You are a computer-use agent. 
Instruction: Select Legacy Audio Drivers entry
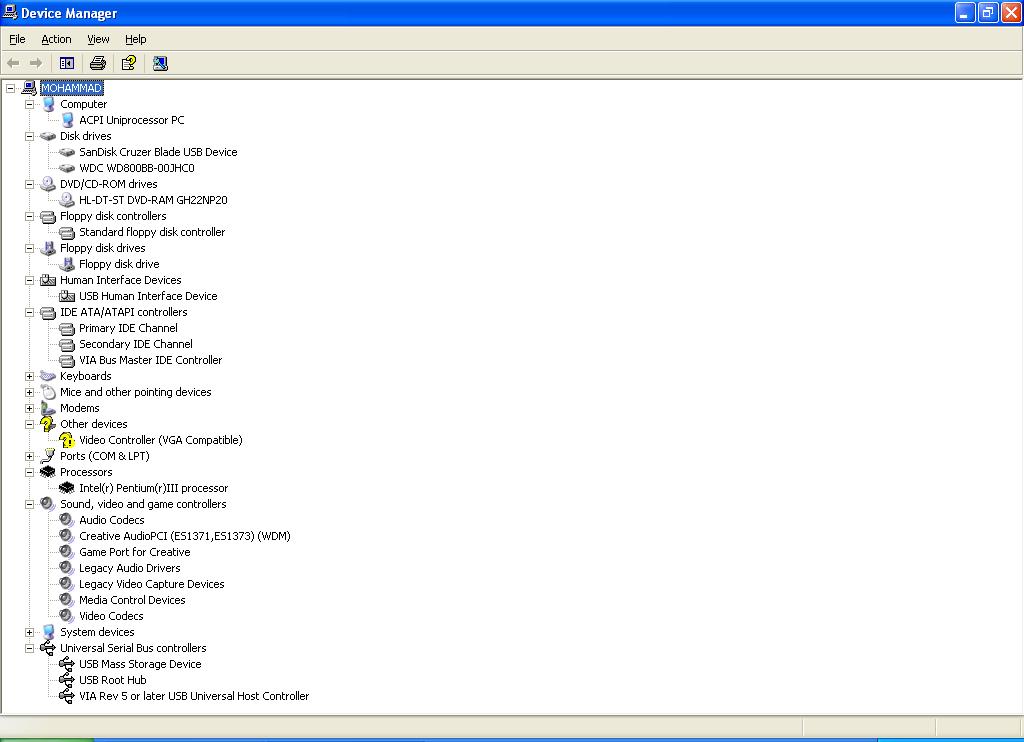pos(129,568)
